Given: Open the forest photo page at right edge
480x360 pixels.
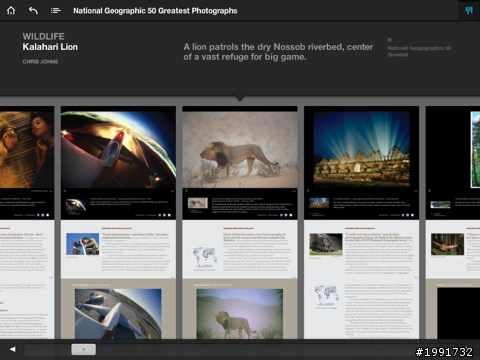Looking at the screenshot, I should (x=475, y=150).
